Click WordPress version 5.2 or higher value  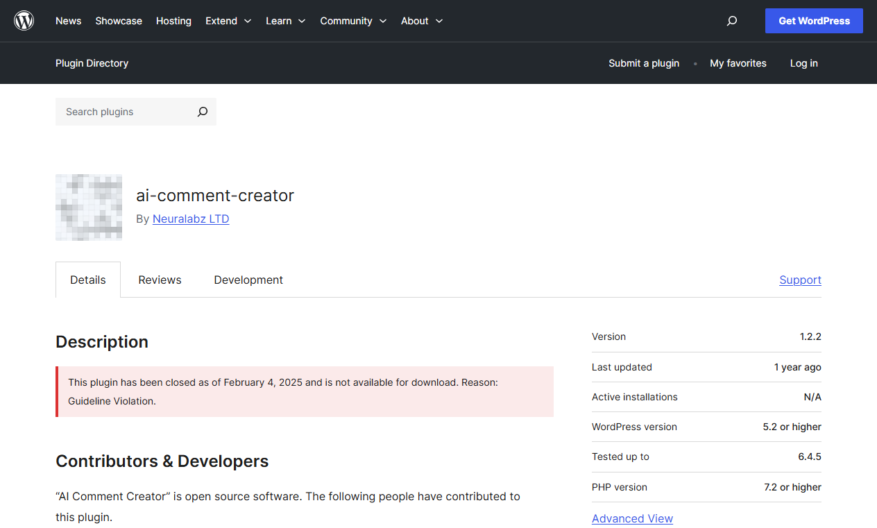[x=792, y=427]
